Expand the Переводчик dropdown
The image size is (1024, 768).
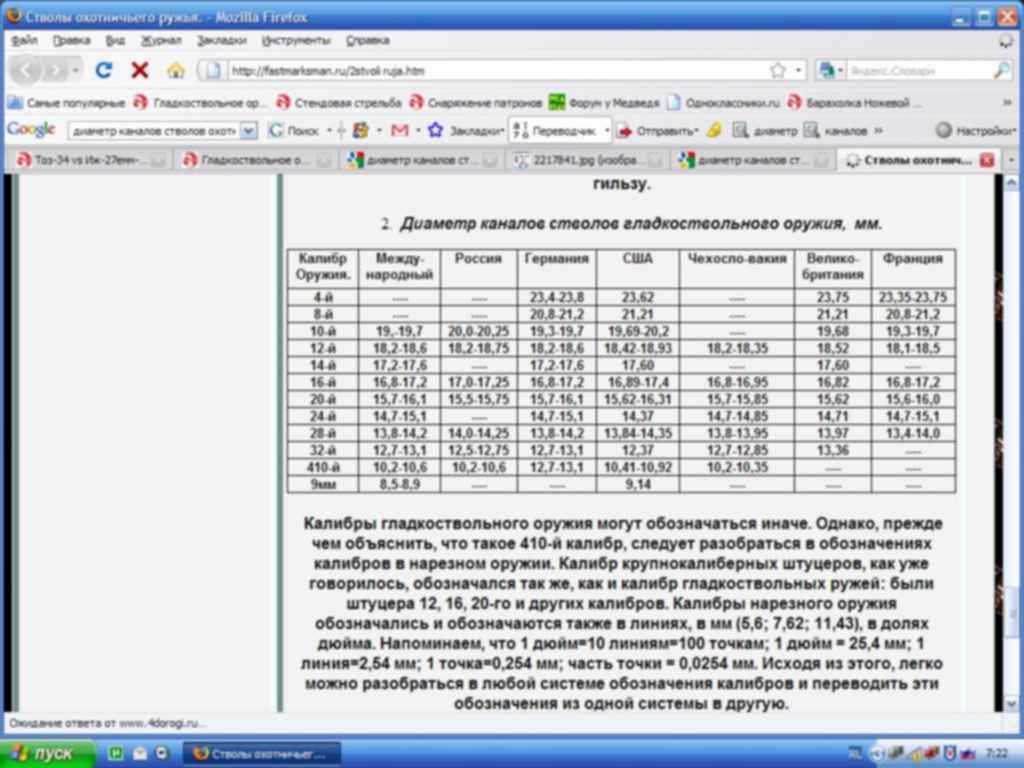click(606, 130)
